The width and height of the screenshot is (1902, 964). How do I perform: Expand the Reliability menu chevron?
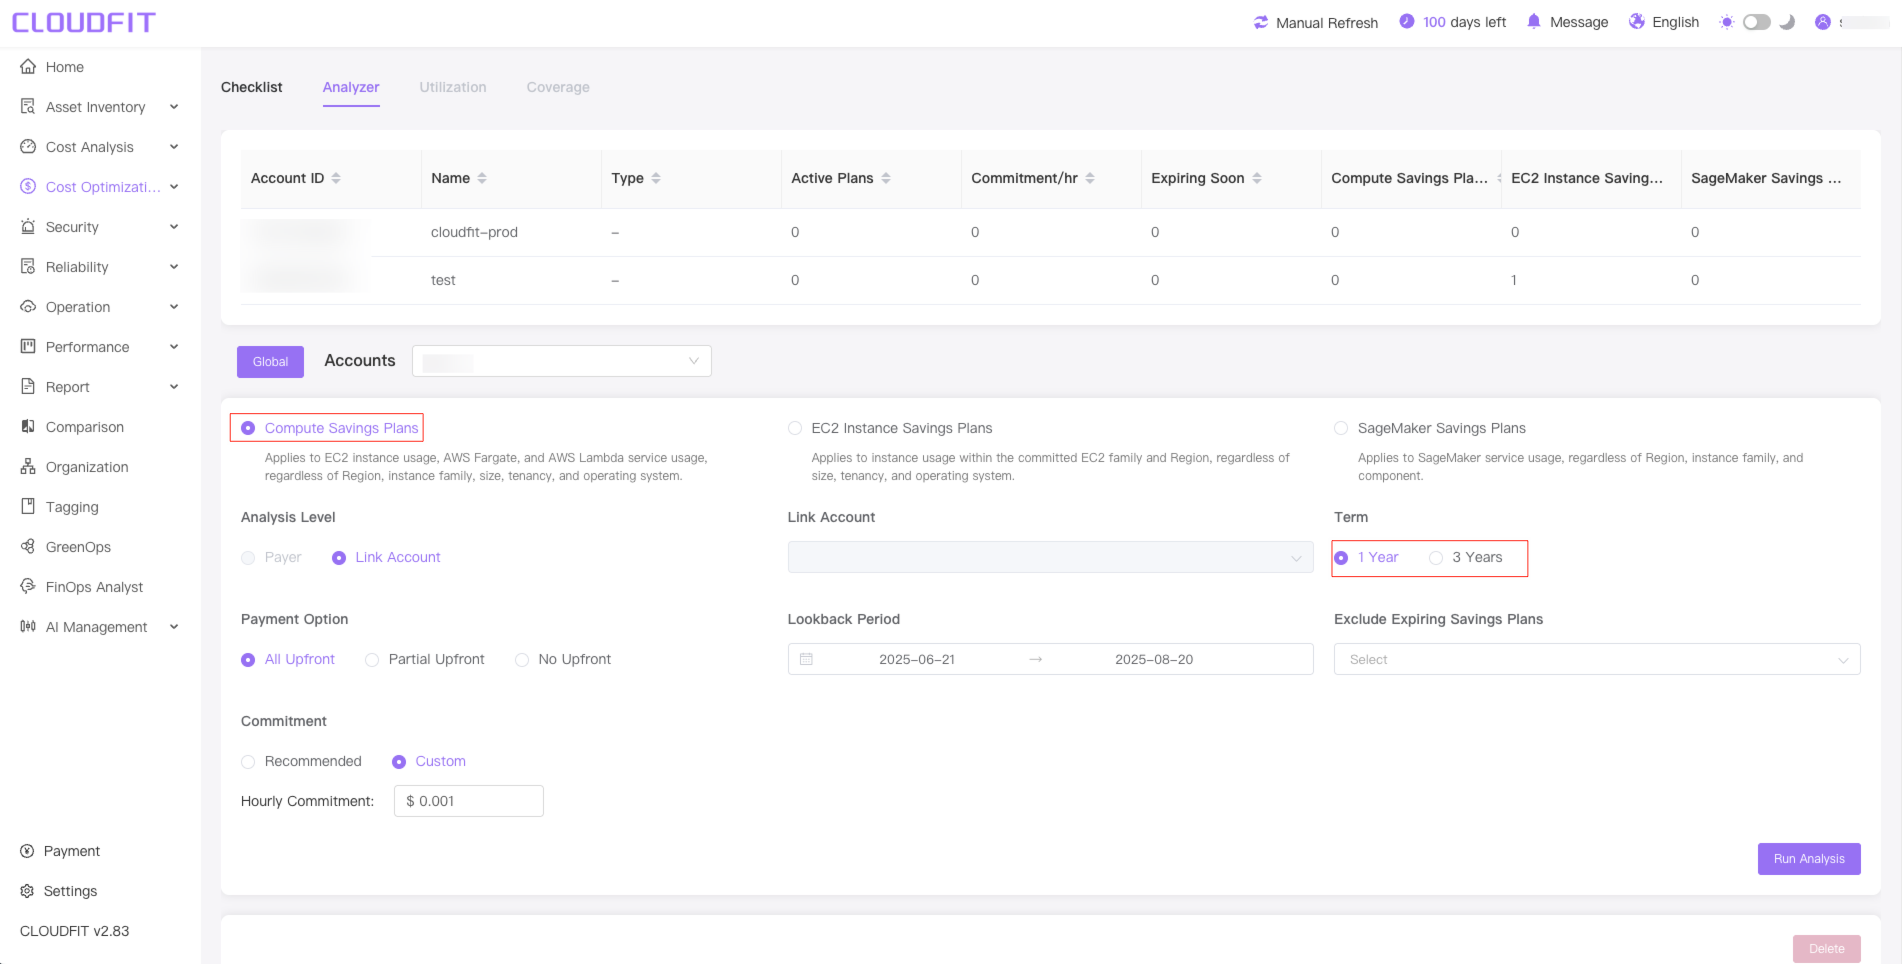coord(174,267)
